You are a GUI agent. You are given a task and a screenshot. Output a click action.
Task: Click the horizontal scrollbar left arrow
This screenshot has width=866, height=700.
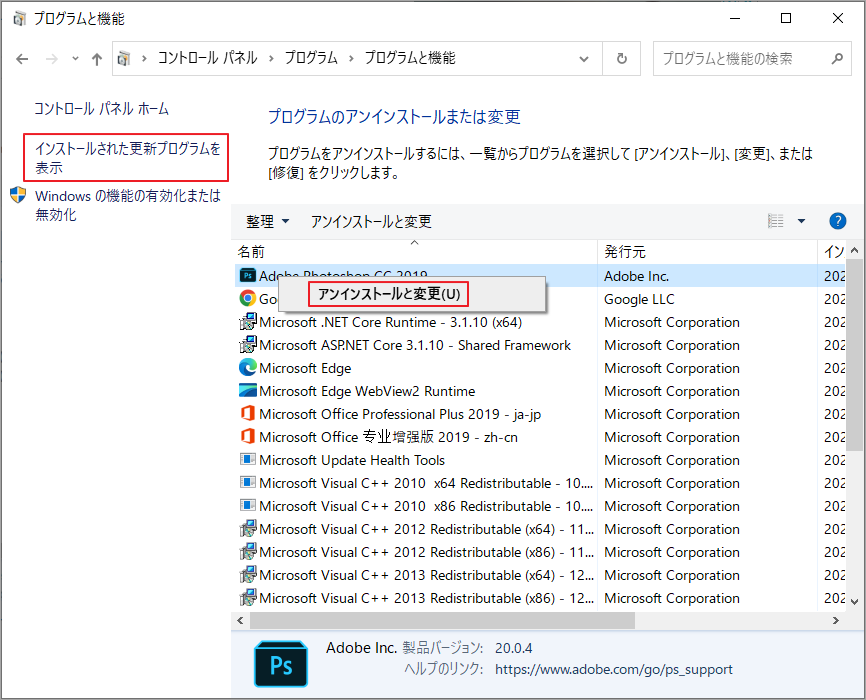click(x=240, y=620)
